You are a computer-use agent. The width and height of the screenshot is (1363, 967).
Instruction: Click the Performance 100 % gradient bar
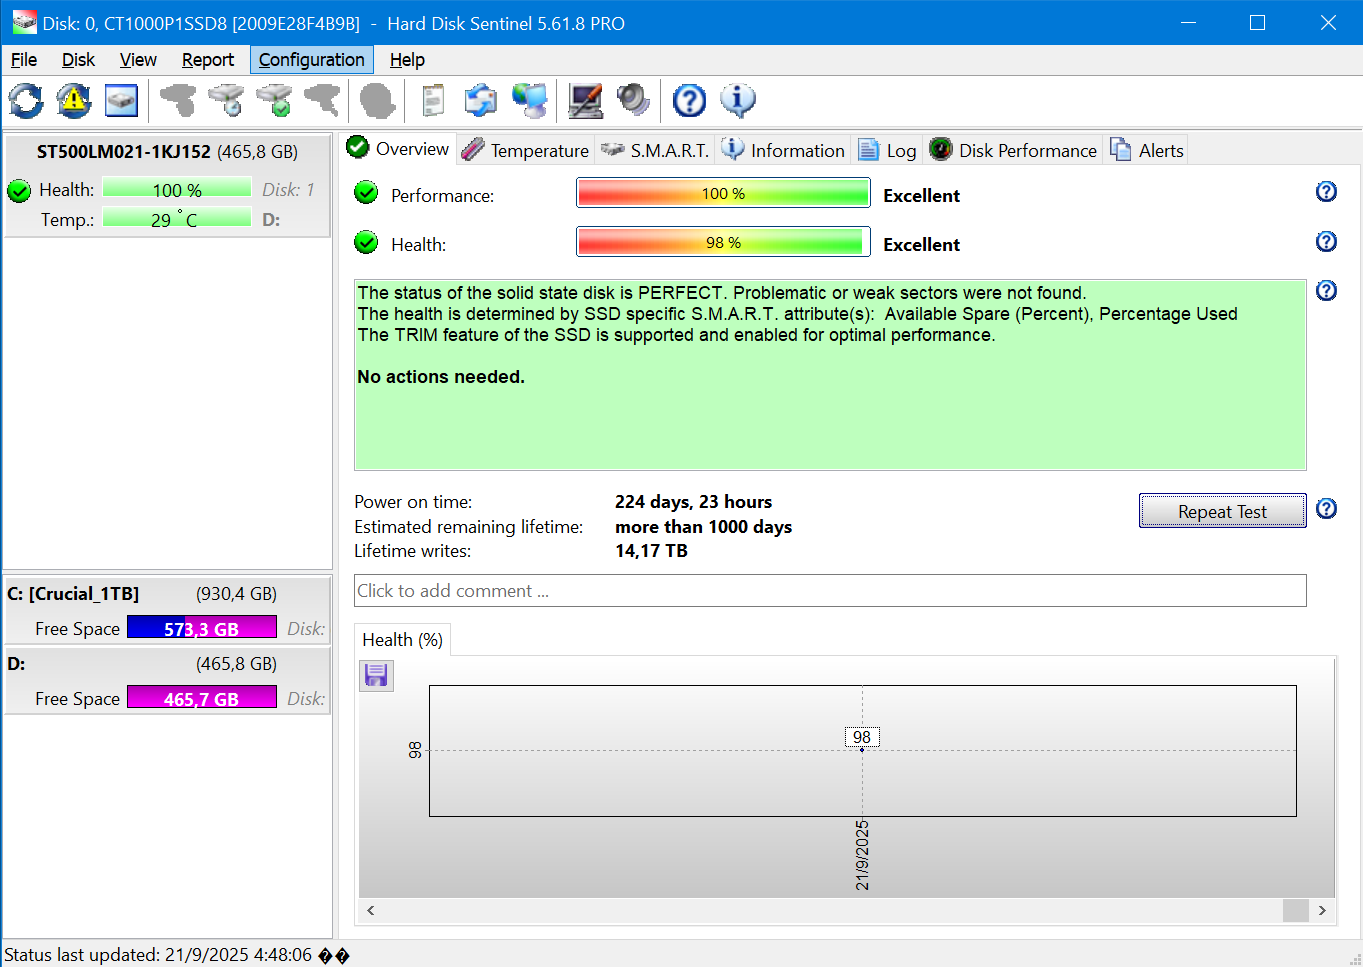click(x=723, y=193)
